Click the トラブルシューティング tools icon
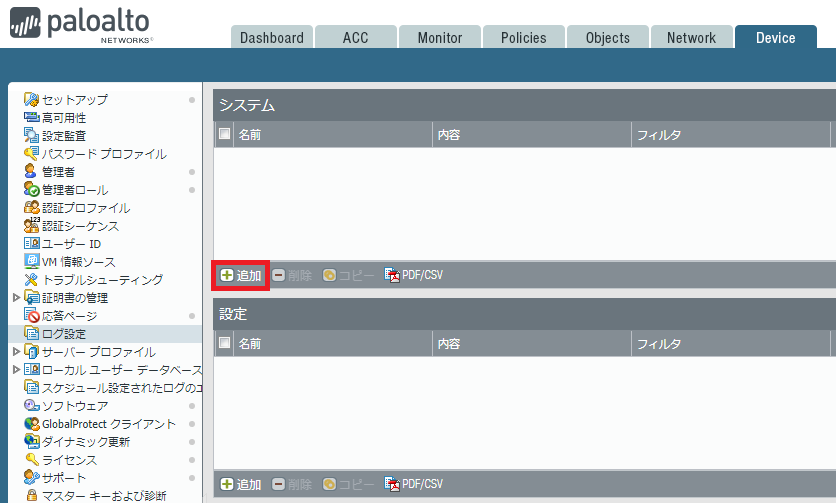The height and width of the screenshot is (503, 836). [x=31, y=280]
